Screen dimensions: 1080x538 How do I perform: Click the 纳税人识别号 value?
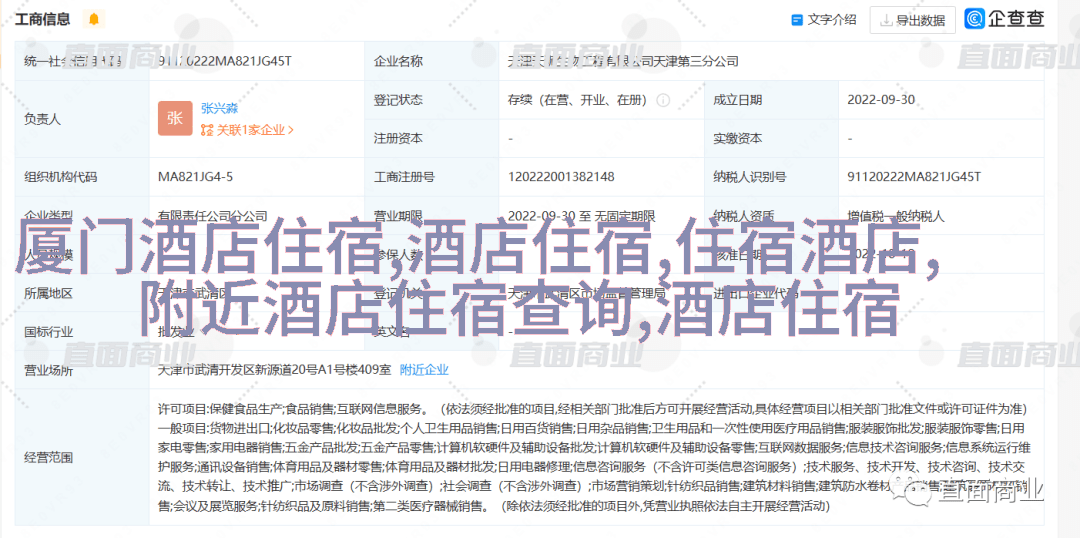pos(914,177)
